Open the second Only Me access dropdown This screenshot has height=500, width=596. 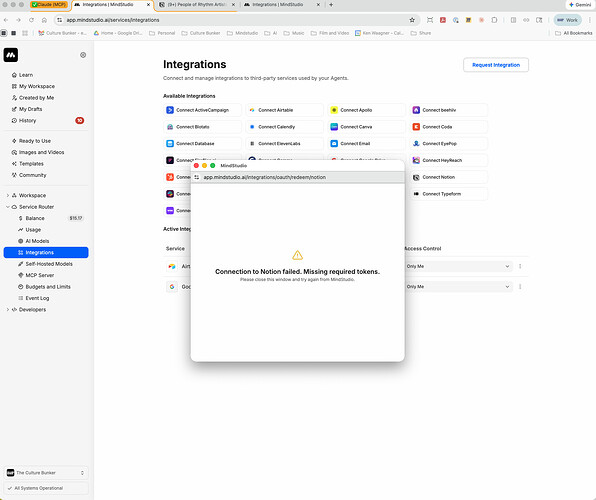point(458,287)
